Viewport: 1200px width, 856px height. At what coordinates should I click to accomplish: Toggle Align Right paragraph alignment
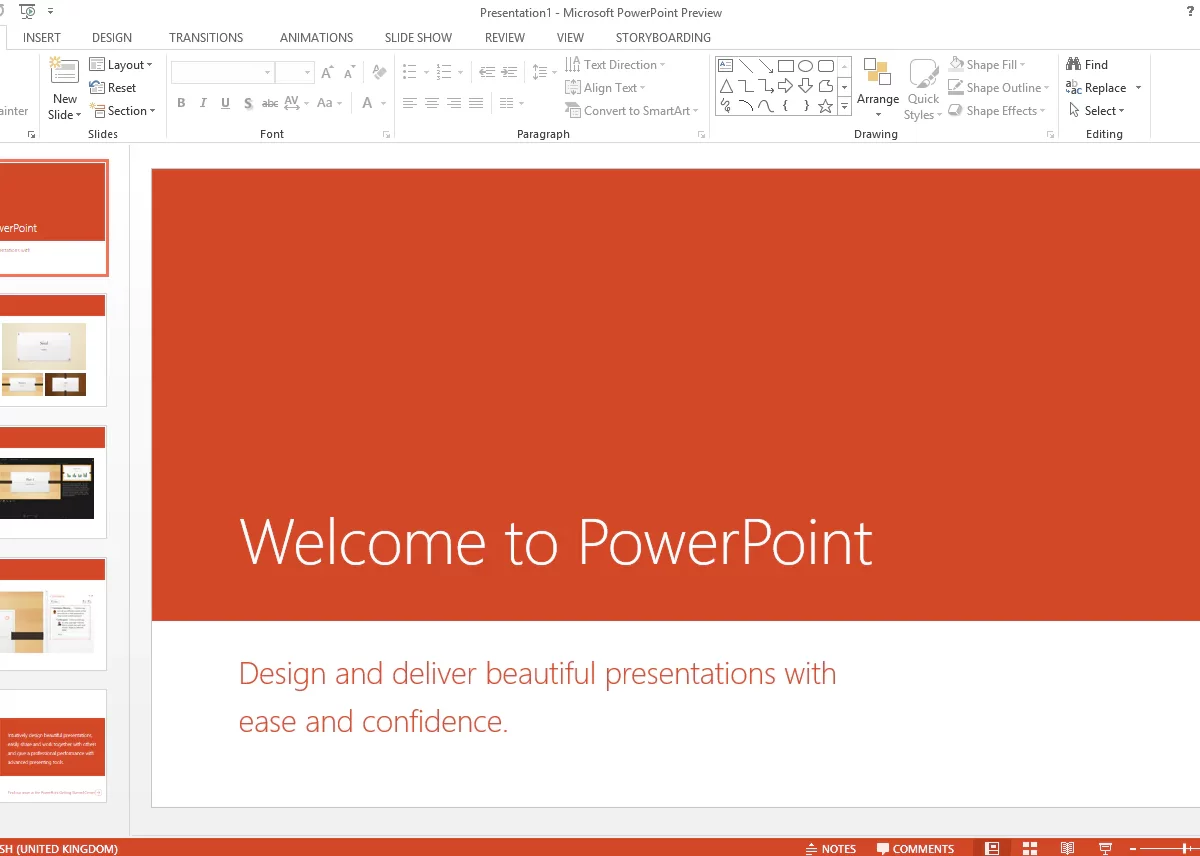pos(454,103)
